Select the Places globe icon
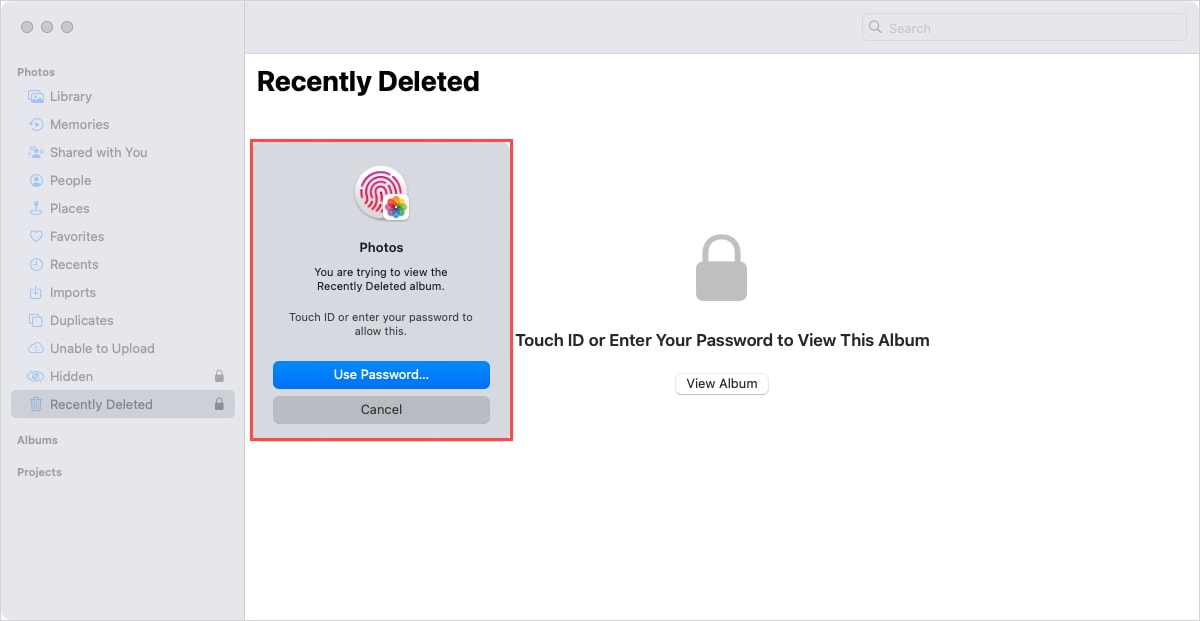Image resolution: width=1200 pixels, height=621 pixels. (34, 208)
